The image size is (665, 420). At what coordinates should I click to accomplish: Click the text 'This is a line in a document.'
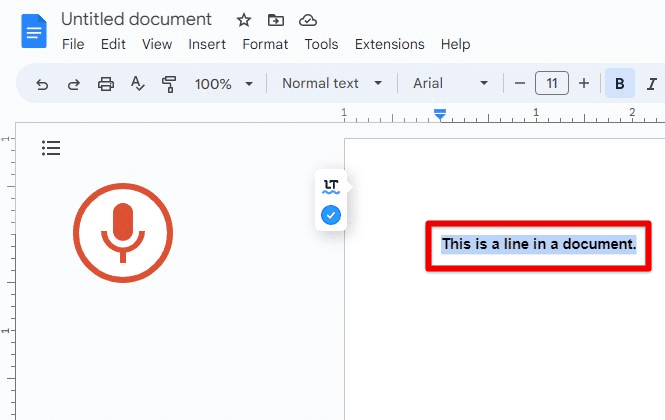tap(539, 244)
